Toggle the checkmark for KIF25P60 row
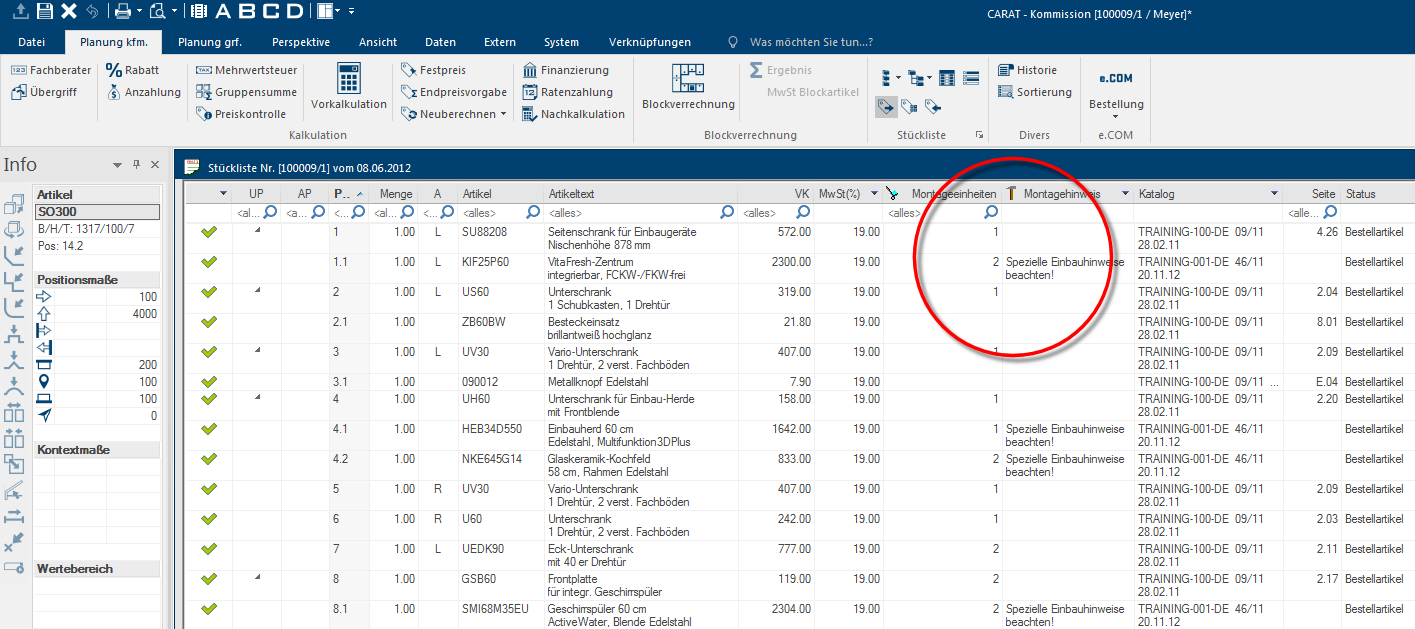This screenshot has width=1415, height=629. tap(209, 262)
